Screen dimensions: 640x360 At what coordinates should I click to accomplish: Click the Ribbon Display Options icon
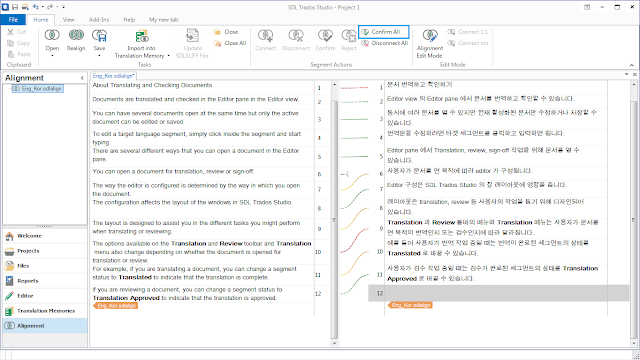tap(587, 7)
